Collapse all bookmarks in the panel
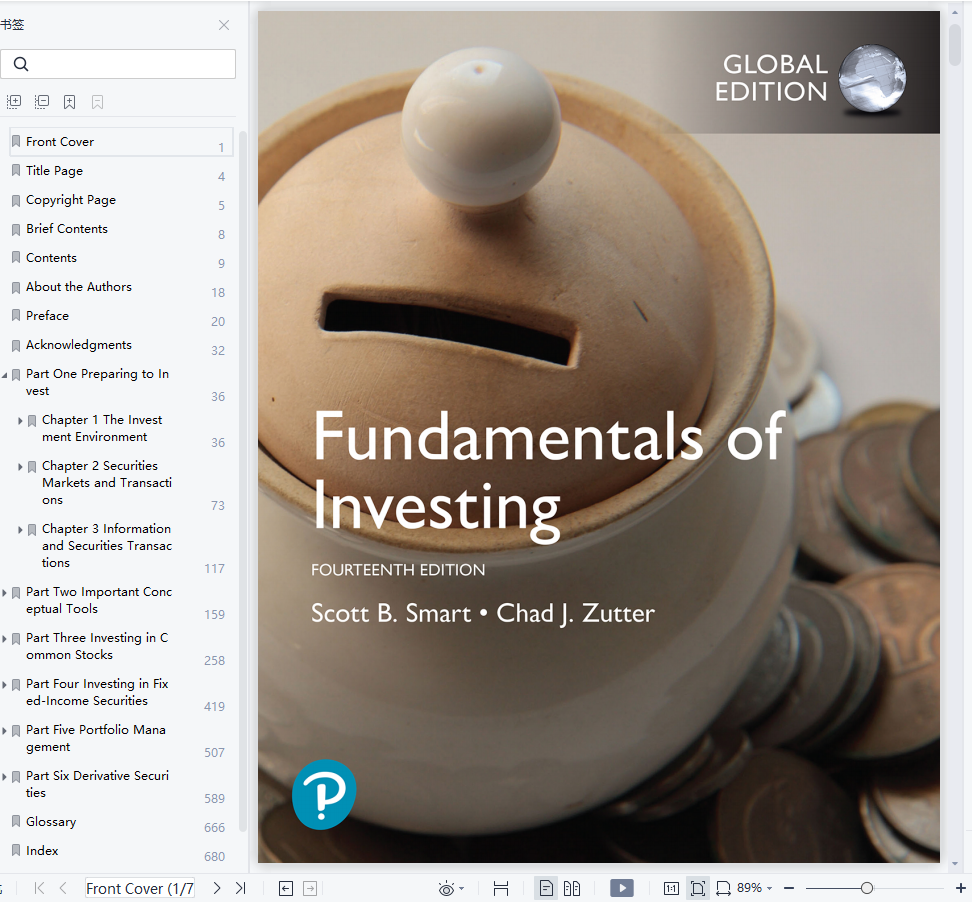 pyautogui.click(x=42, y=102)
